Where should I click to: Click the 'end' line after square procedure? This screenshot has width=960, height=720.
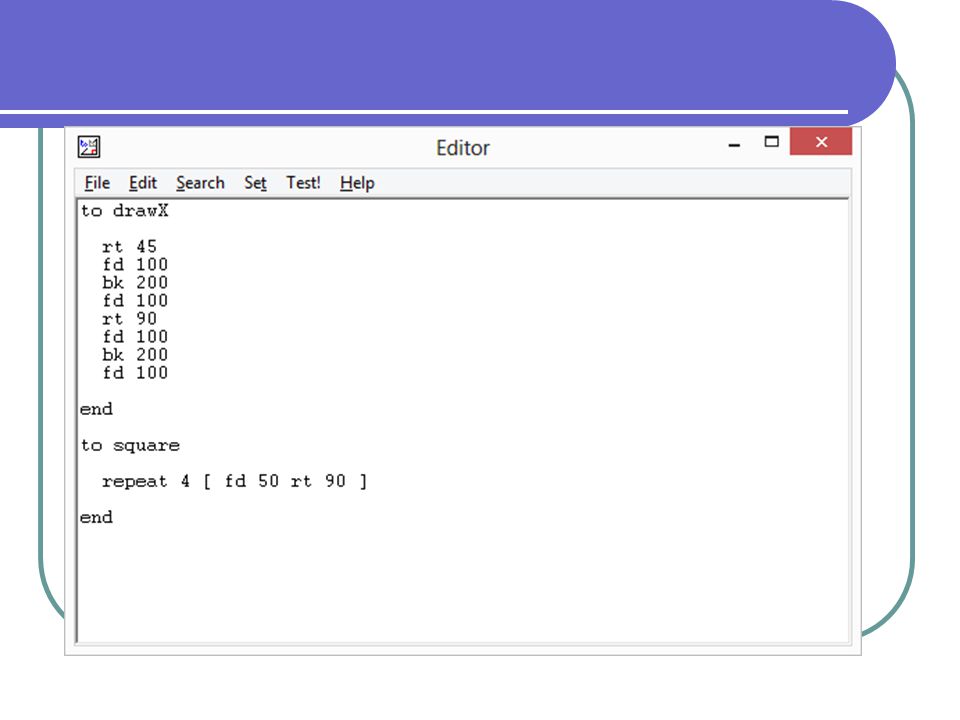click(x=96, y=517)
